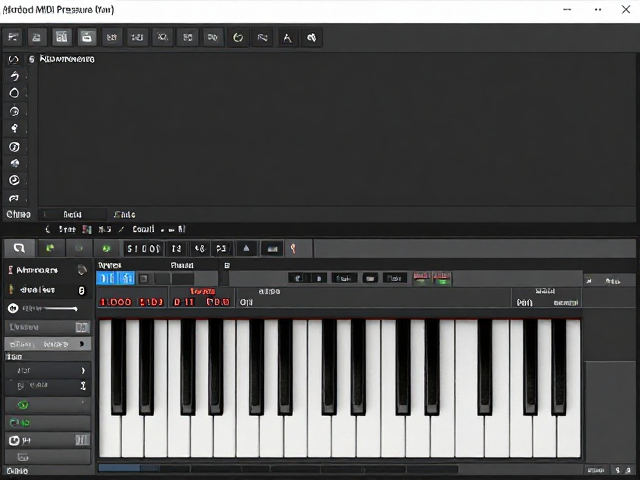Click the double green circles in left panel
Viewport: 640px width, 480px height.
20,423
